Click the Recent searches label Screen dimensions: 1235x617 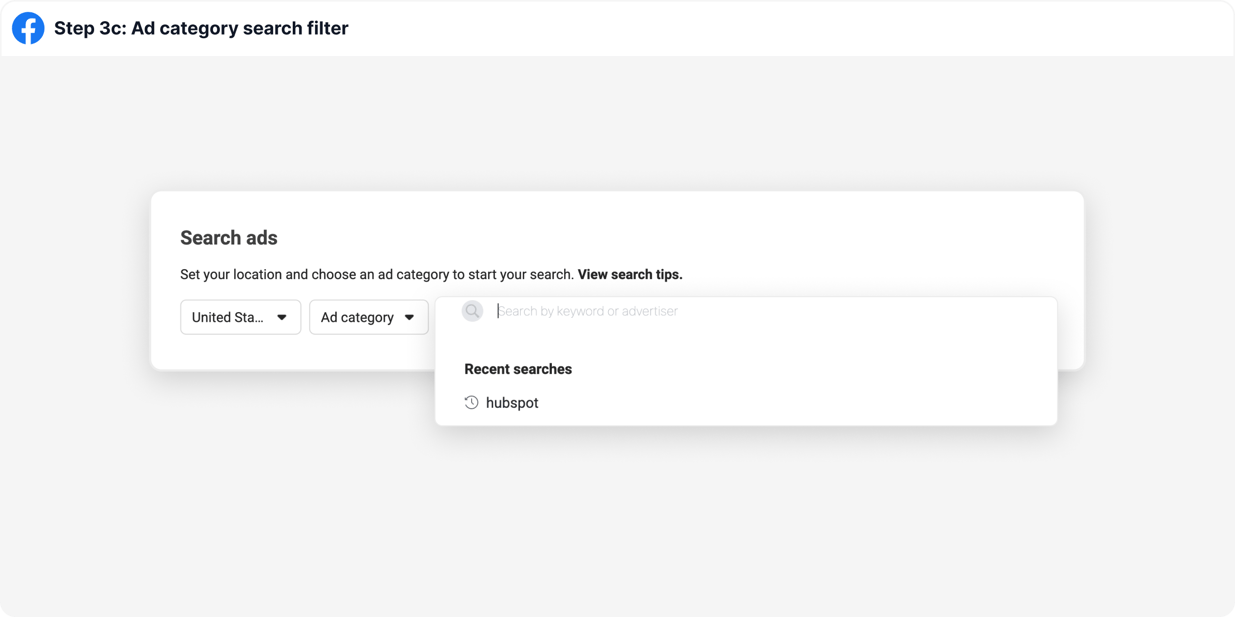[518, 369]
